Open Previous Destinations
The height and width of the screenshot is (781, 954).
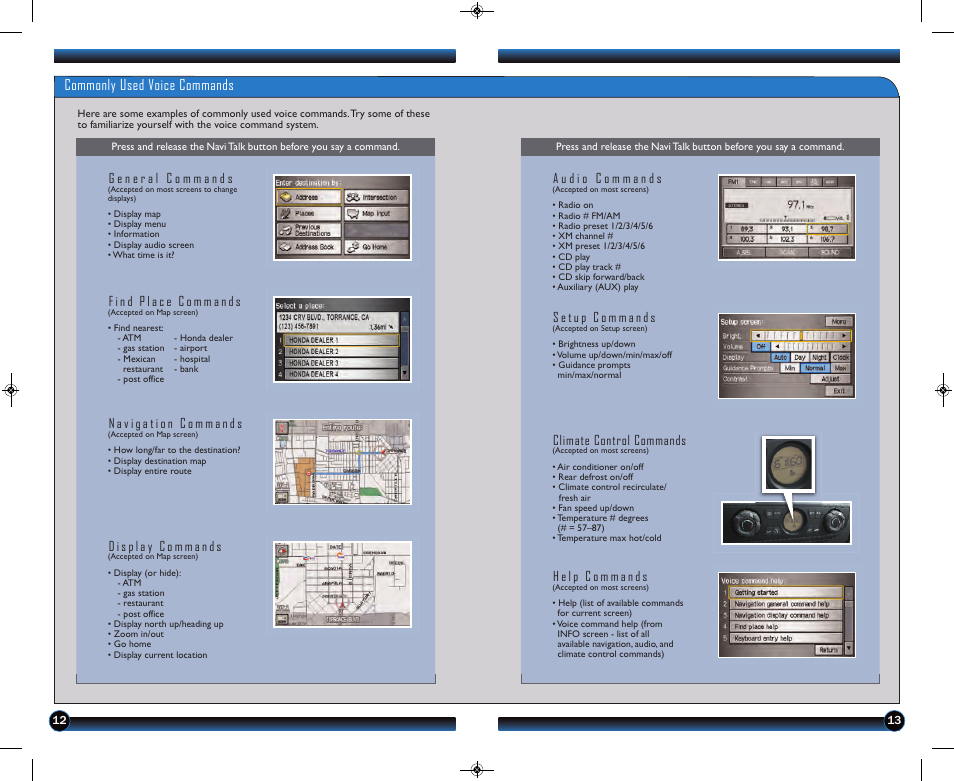coord(308,230)
